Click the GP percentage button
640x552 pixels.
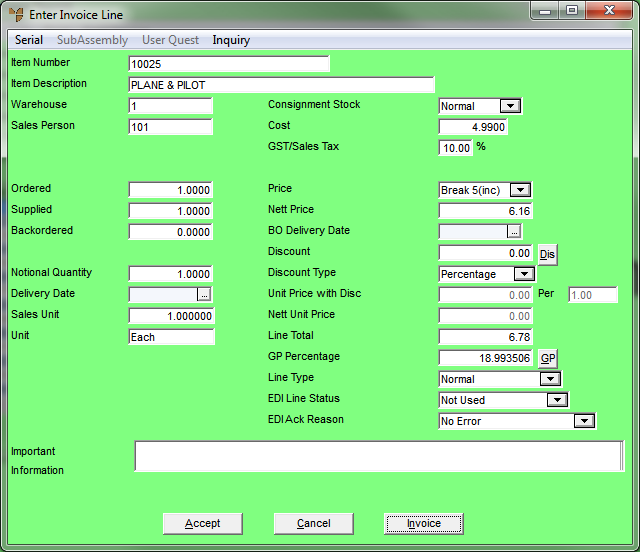click(x=547, y=358)
